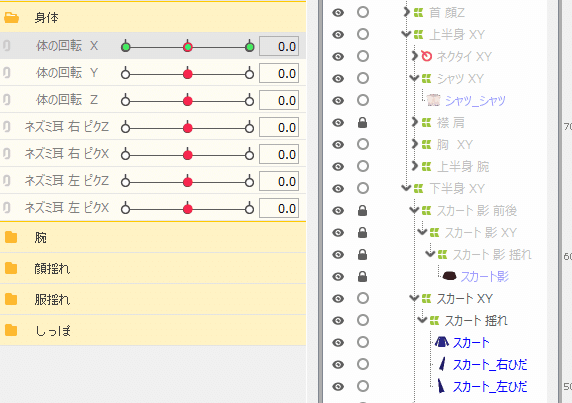This screenshot has height=403, width=572.
Task: Toggle the lock circle for 首 顔Z
Action: coord(363,12)
